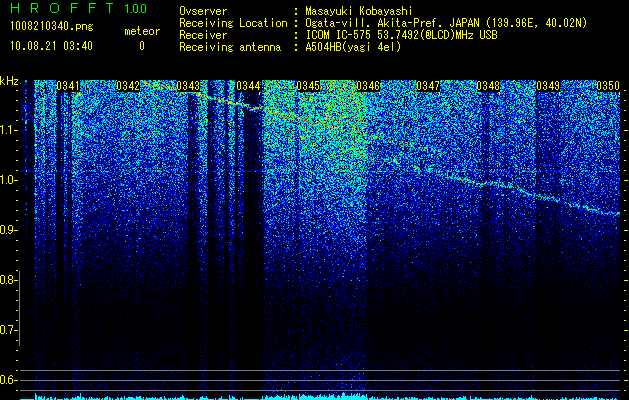Click the meteor count label
The image size is (629, 400).
point(142,31)
